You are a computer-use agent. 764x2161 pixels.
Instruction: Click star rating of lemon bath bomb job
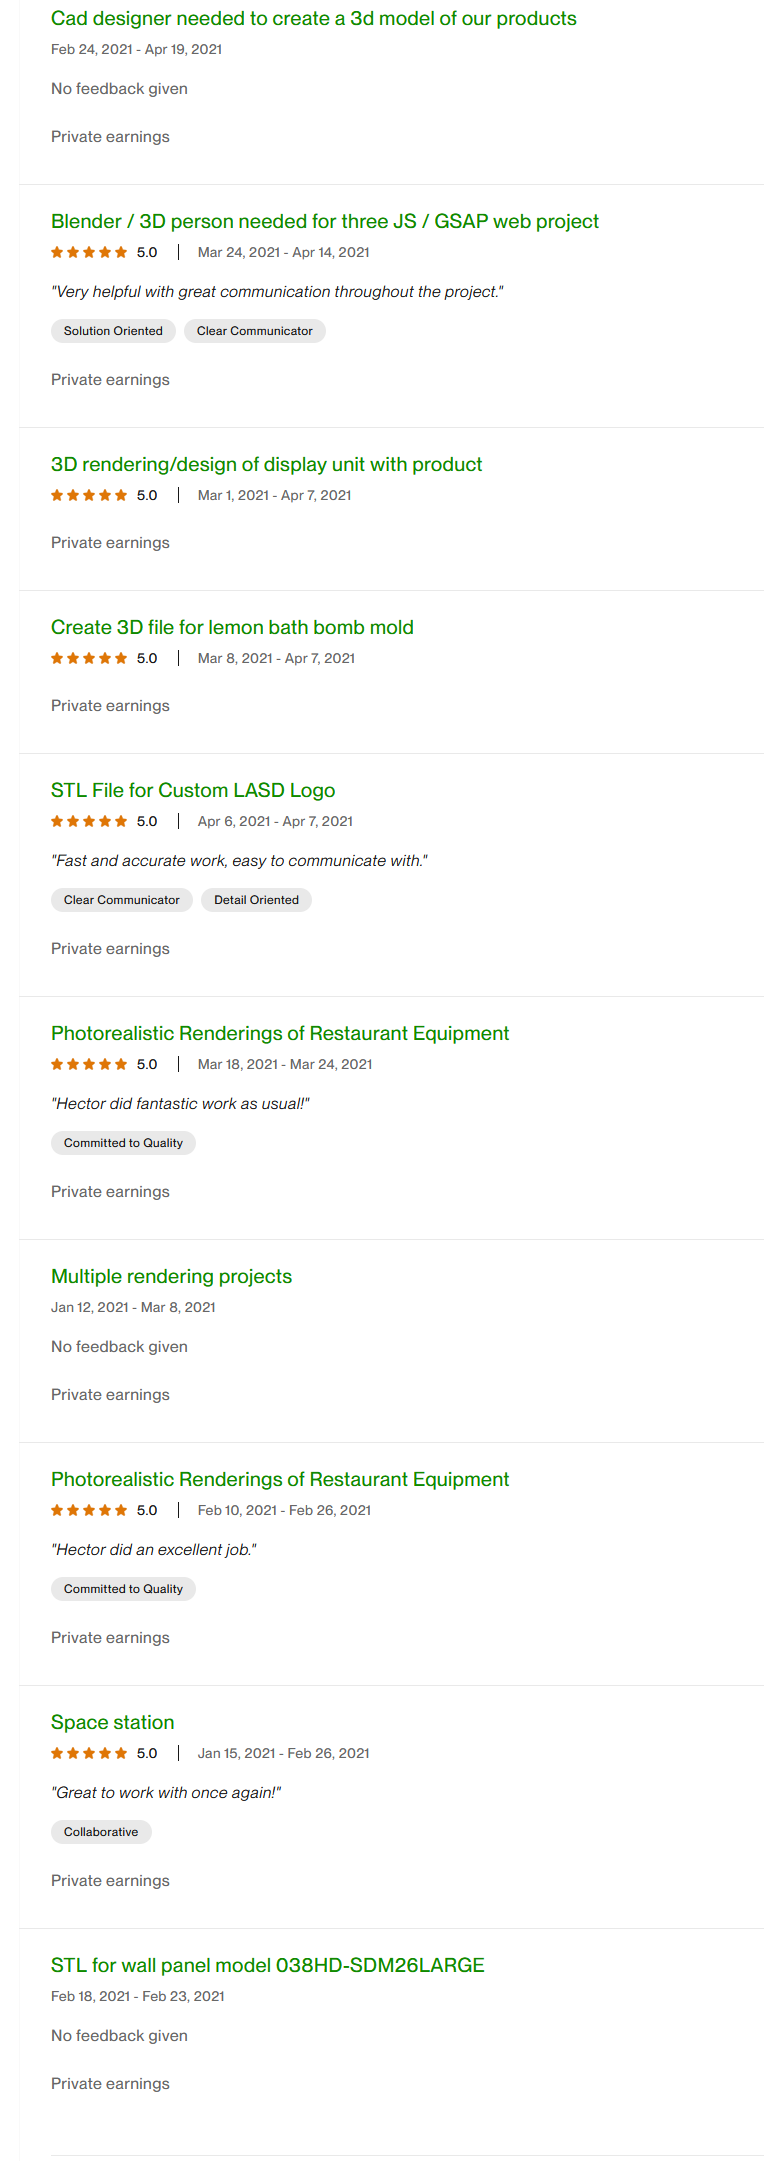point(89,659)
